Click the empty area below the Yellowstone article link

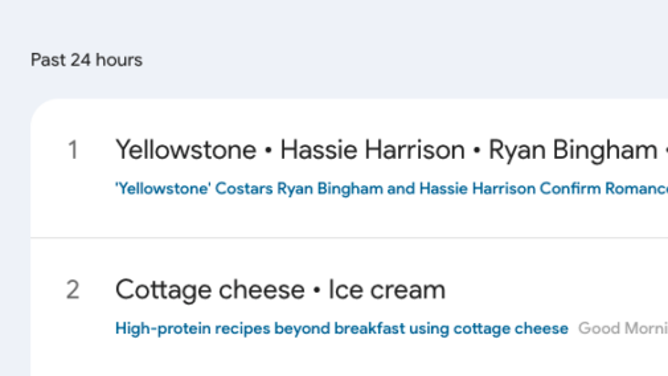coord(349,216)
